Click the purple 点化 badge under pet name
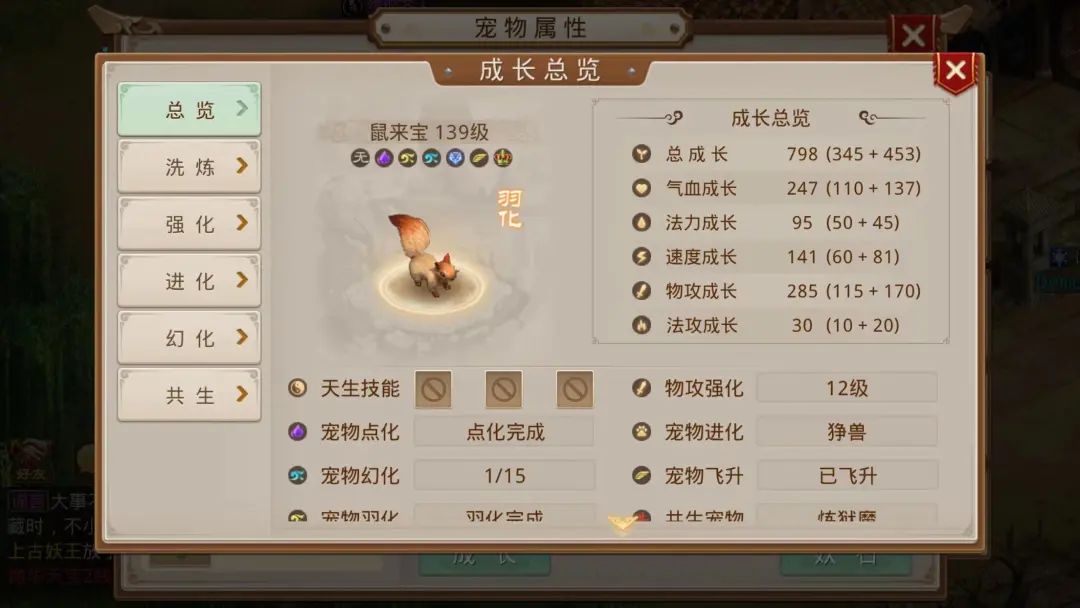The image size is (1080, 608). [384, 158]
